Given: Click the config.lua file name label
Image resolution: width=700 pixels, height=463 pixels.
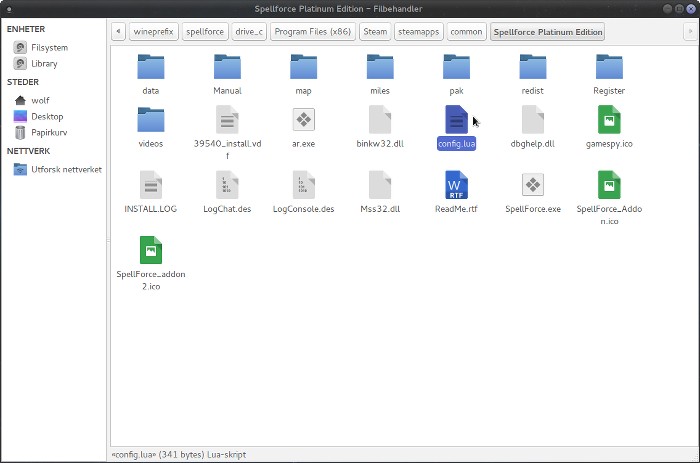Looking at the screenshot, I should (456, 144).
